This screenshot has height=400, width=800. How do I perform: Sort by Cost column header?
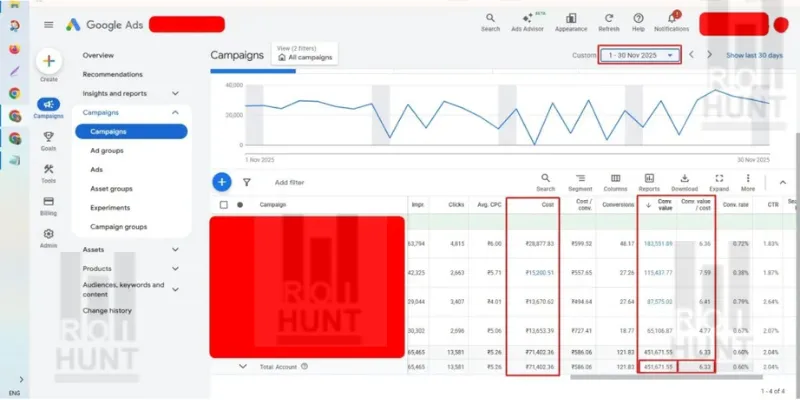pyautogui.click(x=548, y=205)
